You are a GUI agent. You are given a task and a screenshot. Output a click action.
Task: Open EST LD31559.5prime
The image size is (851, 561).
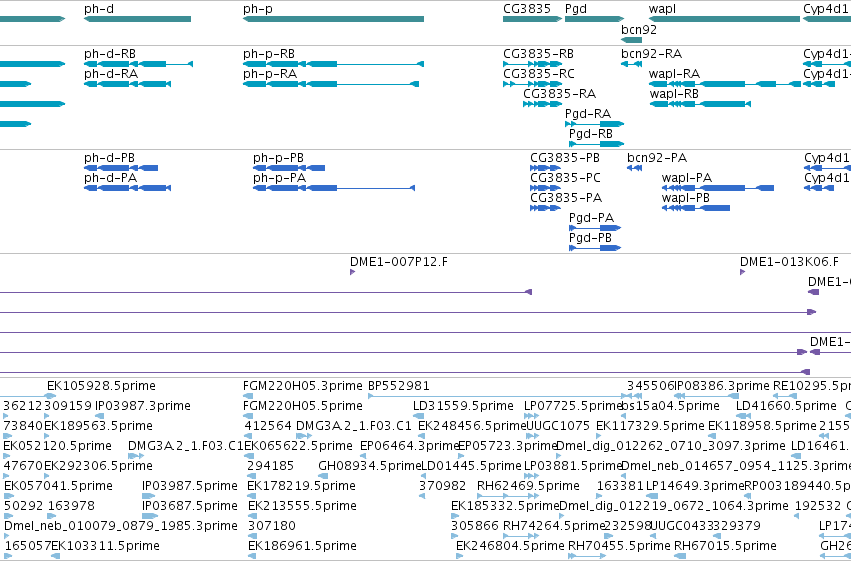(463, 406)
